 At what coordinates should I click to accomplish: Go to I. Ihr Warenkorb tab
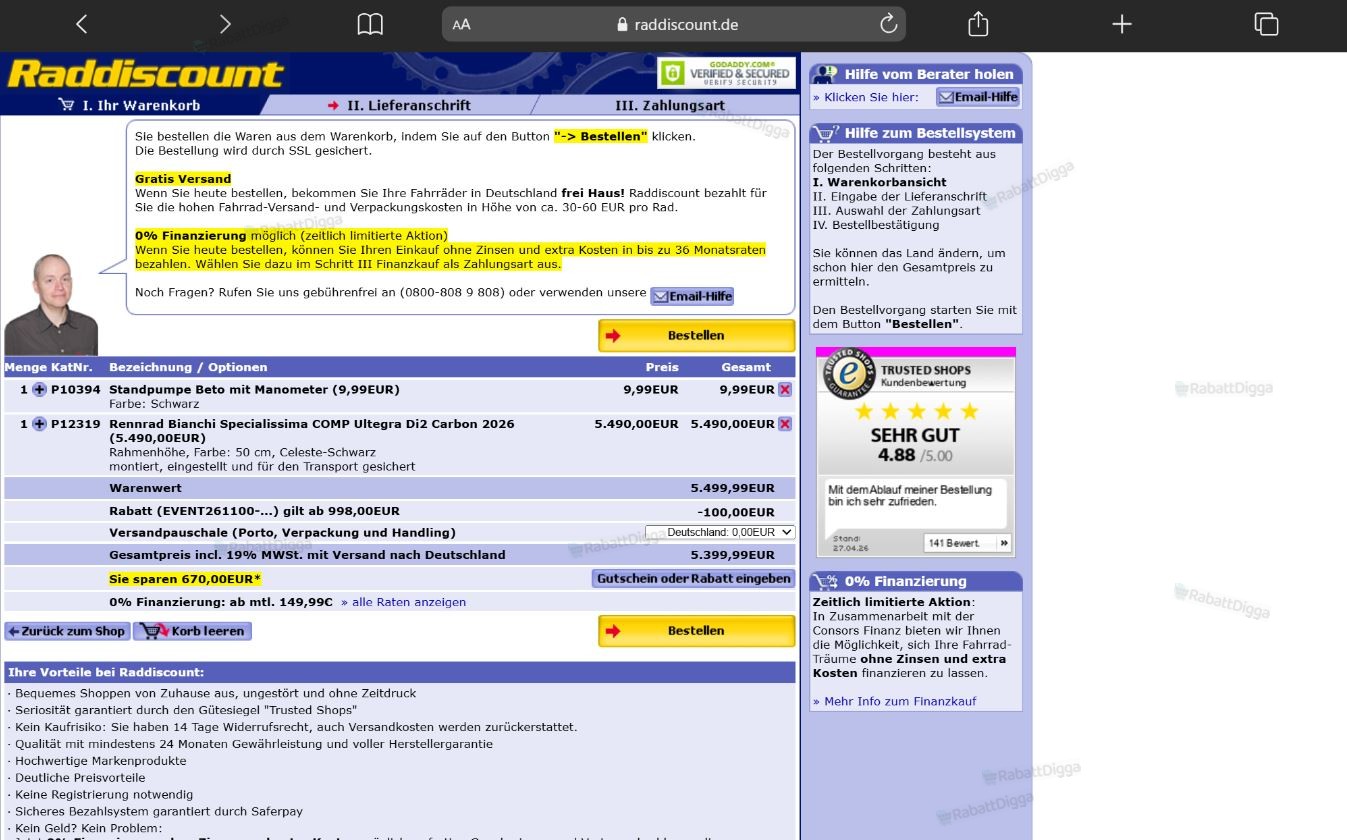click(x=130, y=105)
